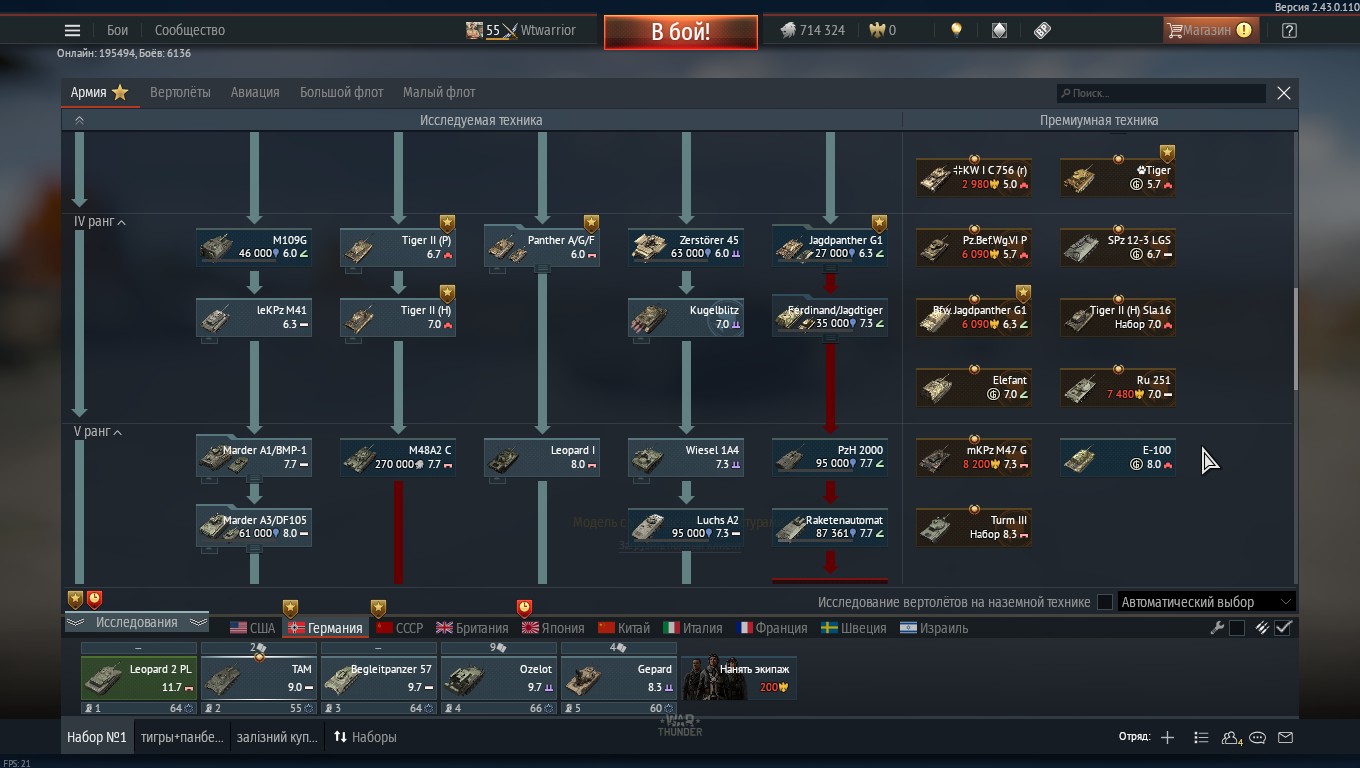Select the Kugelblitz vehicle

686,317
